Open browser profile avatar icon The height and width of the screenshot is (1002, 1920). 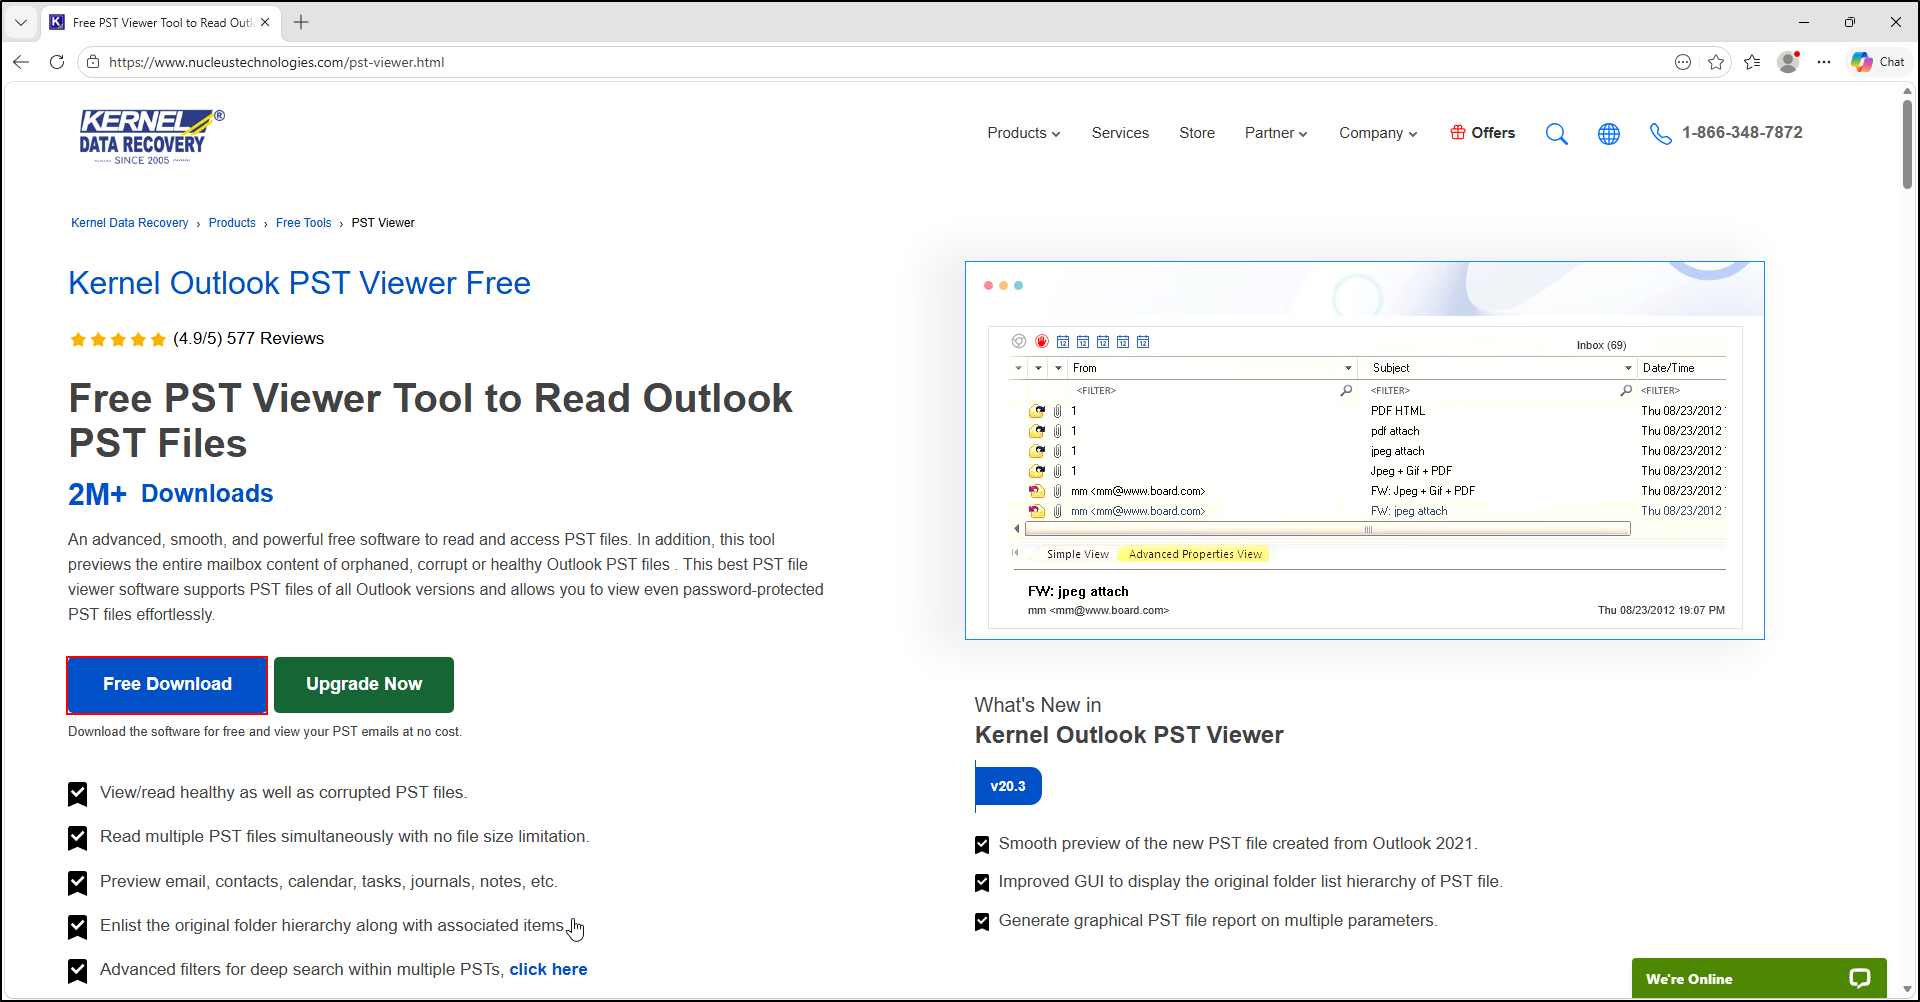[1788, 62]
